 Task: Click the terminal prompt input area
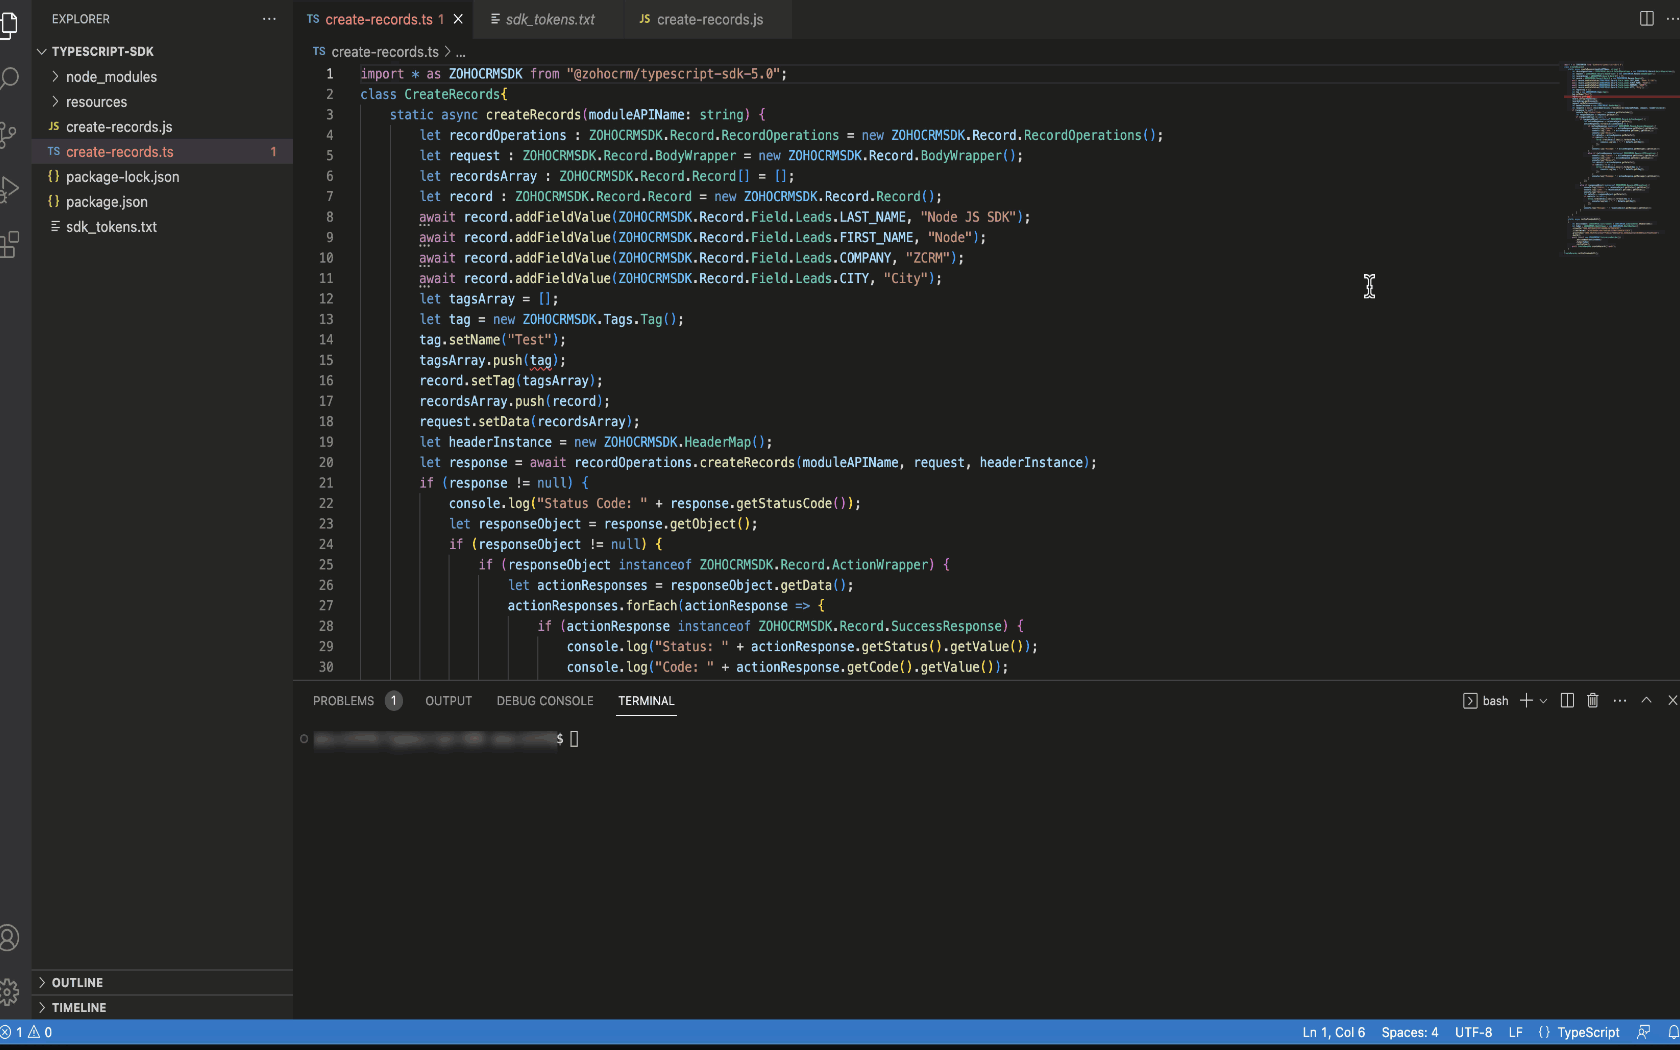coord(574,739)
